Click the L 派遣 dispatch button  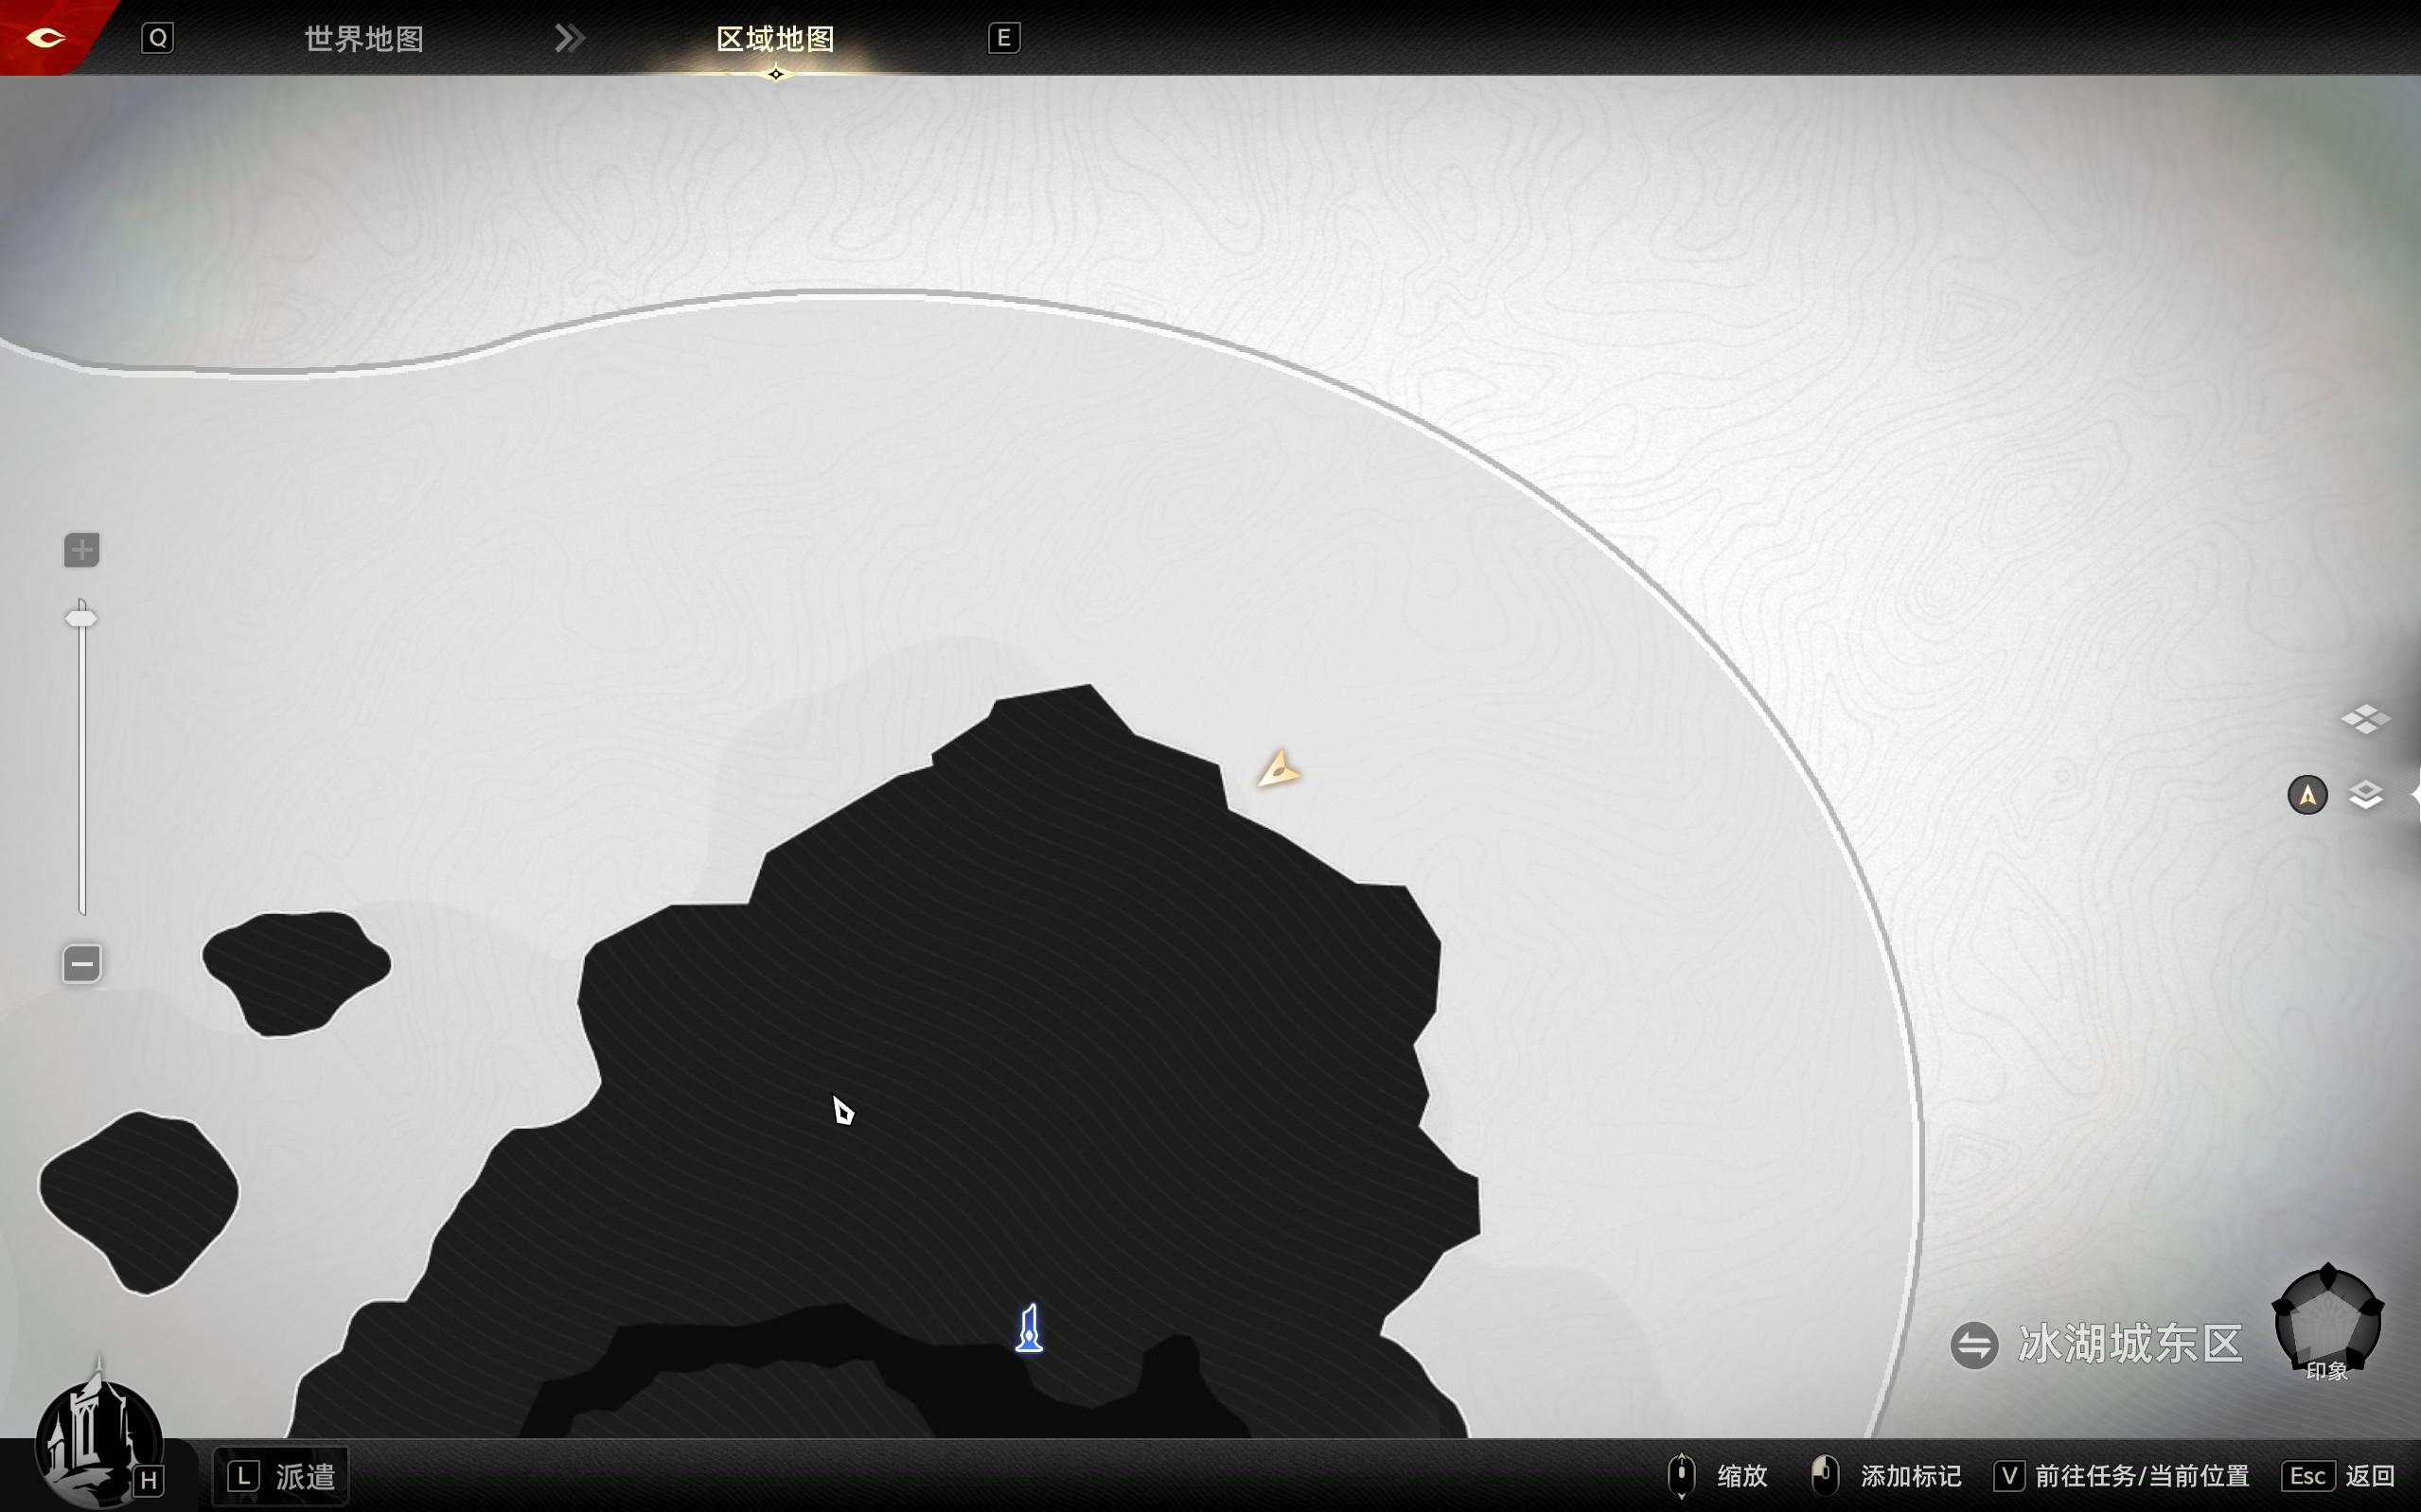click(281, 1476)
